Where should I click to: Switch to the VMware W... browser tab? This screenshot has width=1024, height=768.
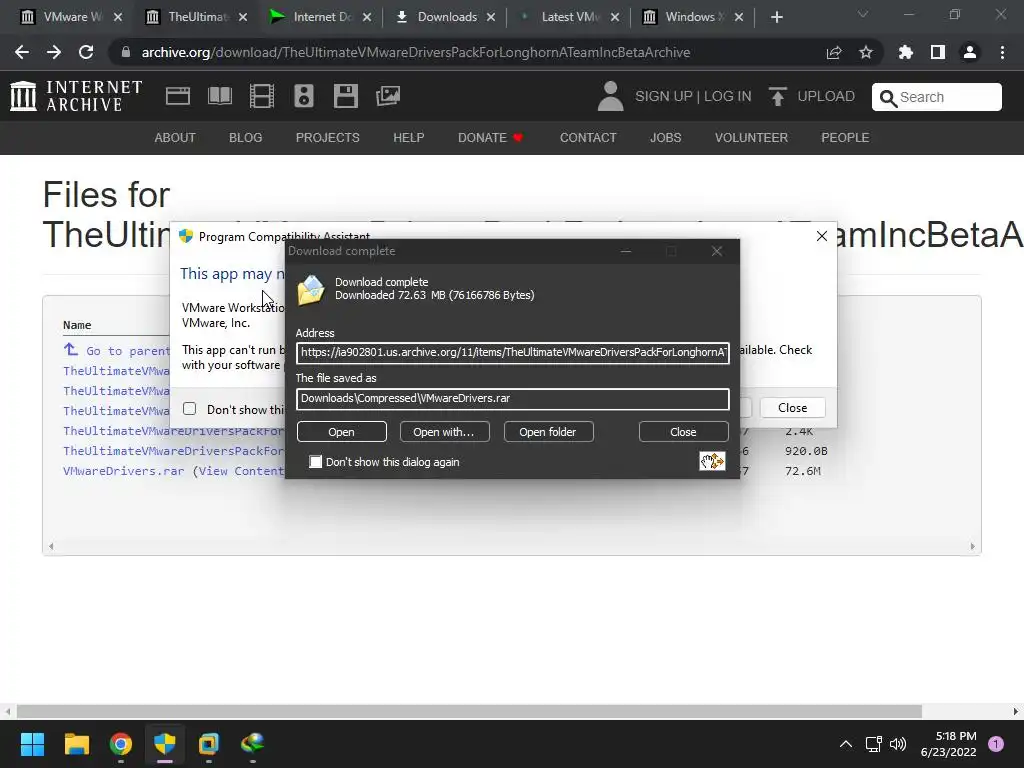(x=72, y=17)
